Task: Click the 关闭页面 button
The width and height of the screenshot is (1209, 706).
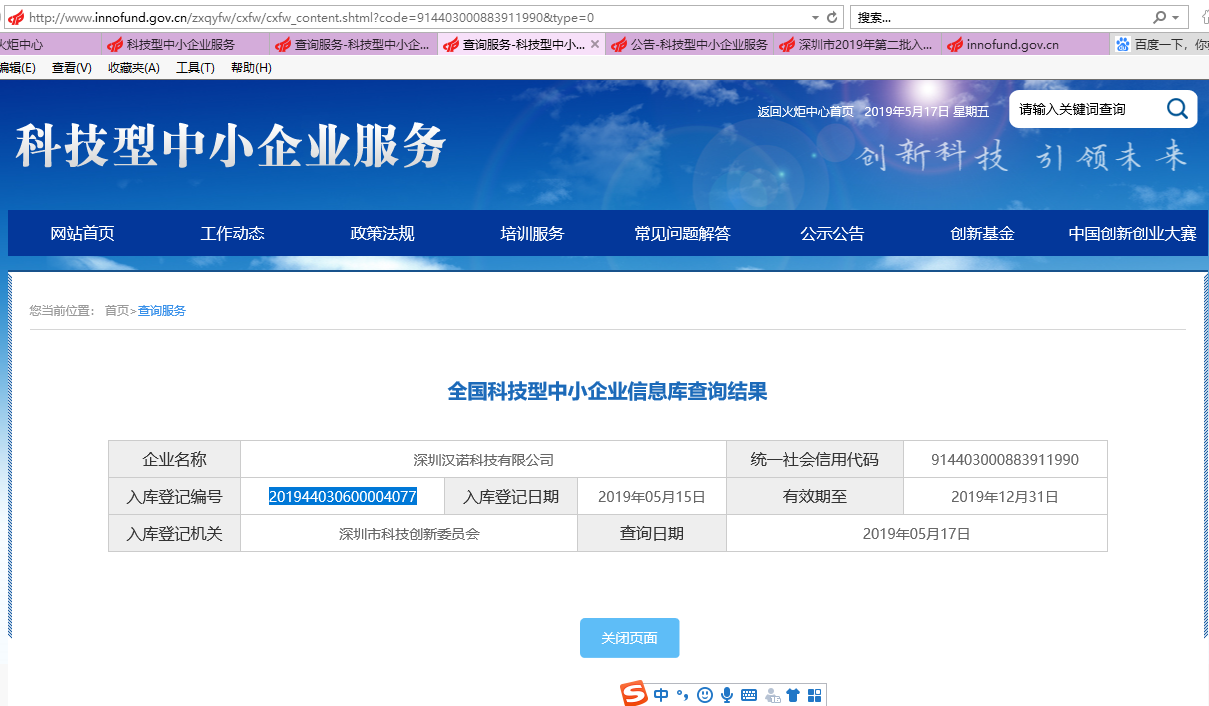Action: 629,638
